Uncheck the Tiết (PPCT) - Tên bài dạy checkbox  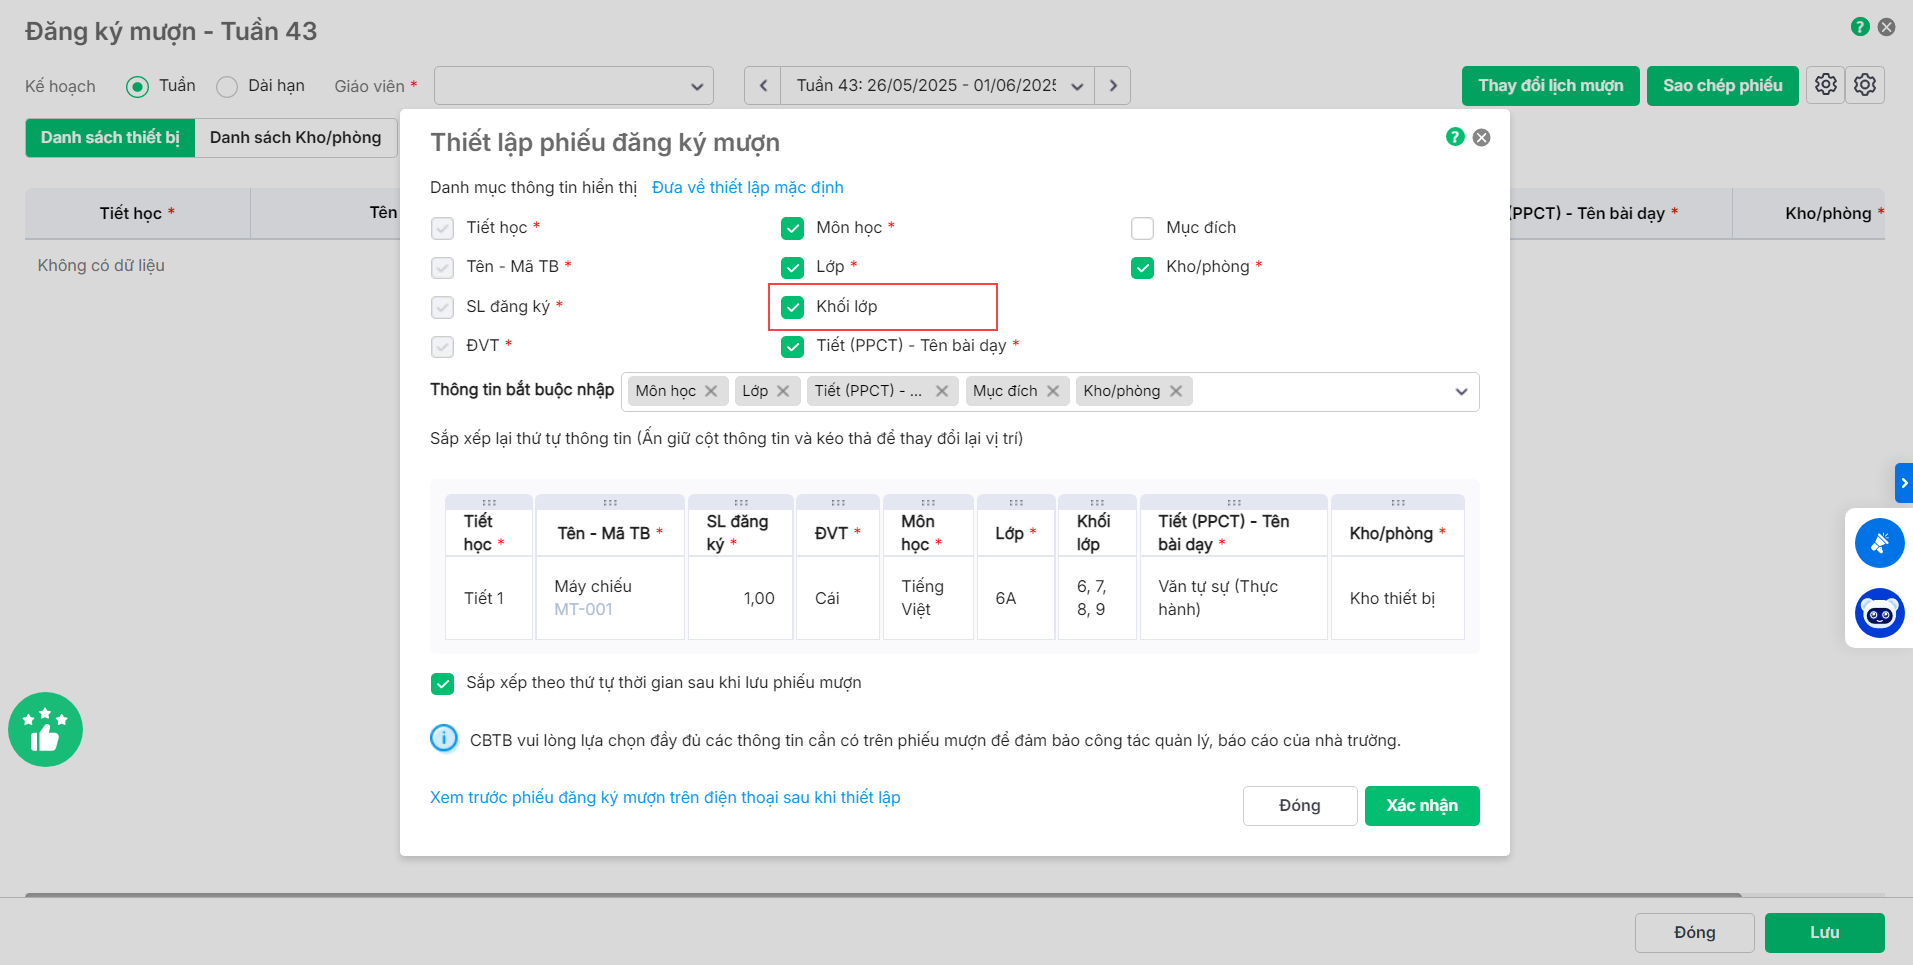click(x=793, y=347)
